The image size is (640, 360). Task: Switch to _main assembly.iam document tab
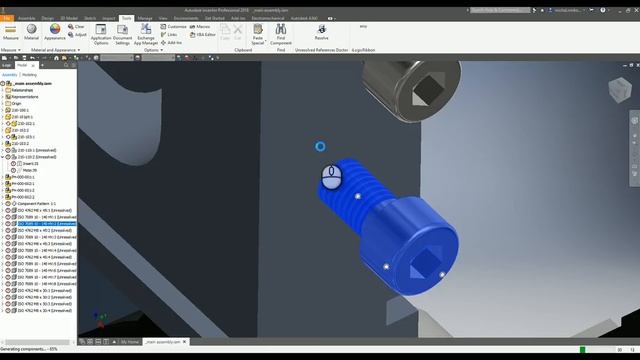pyautogui.click(x=162, y=342)
